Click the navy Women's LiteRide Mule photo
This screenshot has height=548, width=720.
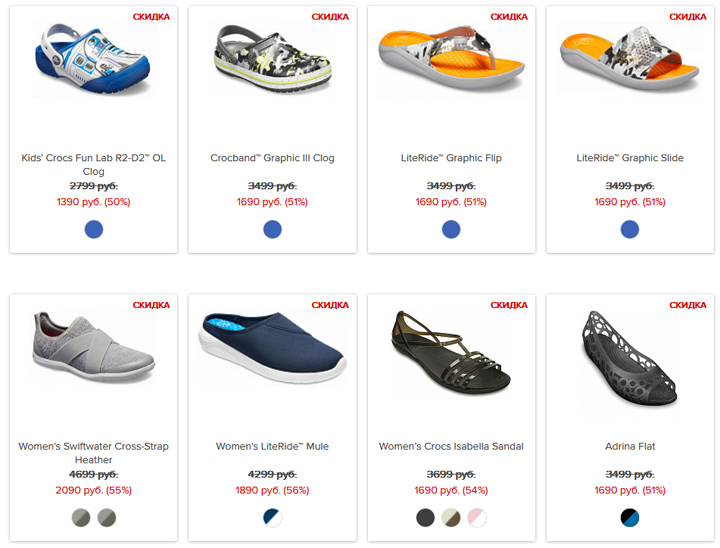coord(273,346)
